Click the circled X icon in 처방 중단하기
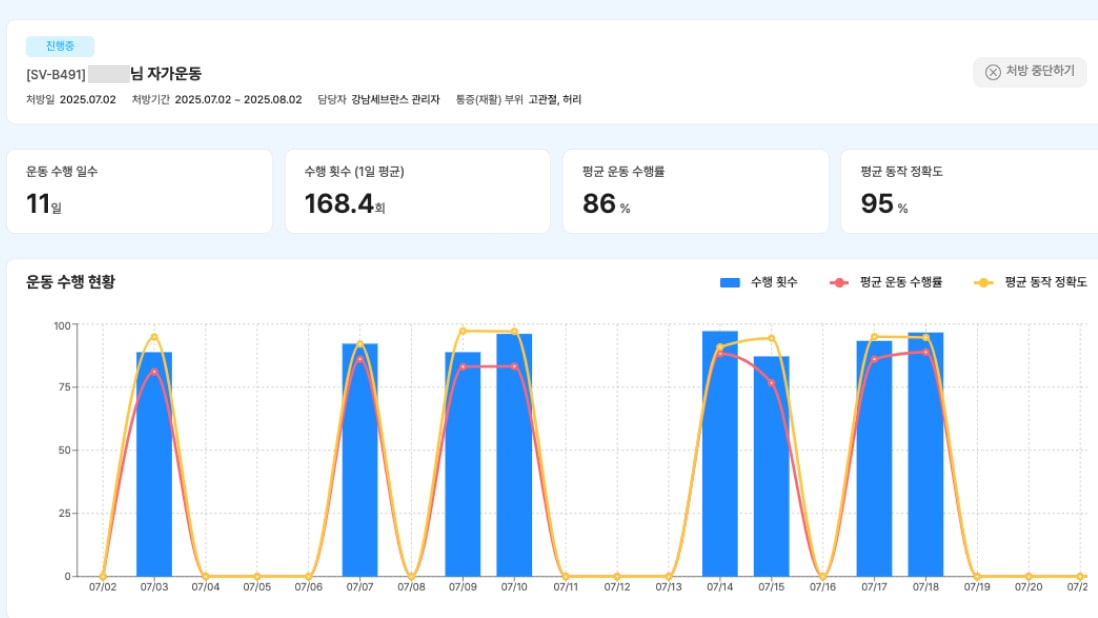Screen dimensions: 1098x618 coord(993,72)
